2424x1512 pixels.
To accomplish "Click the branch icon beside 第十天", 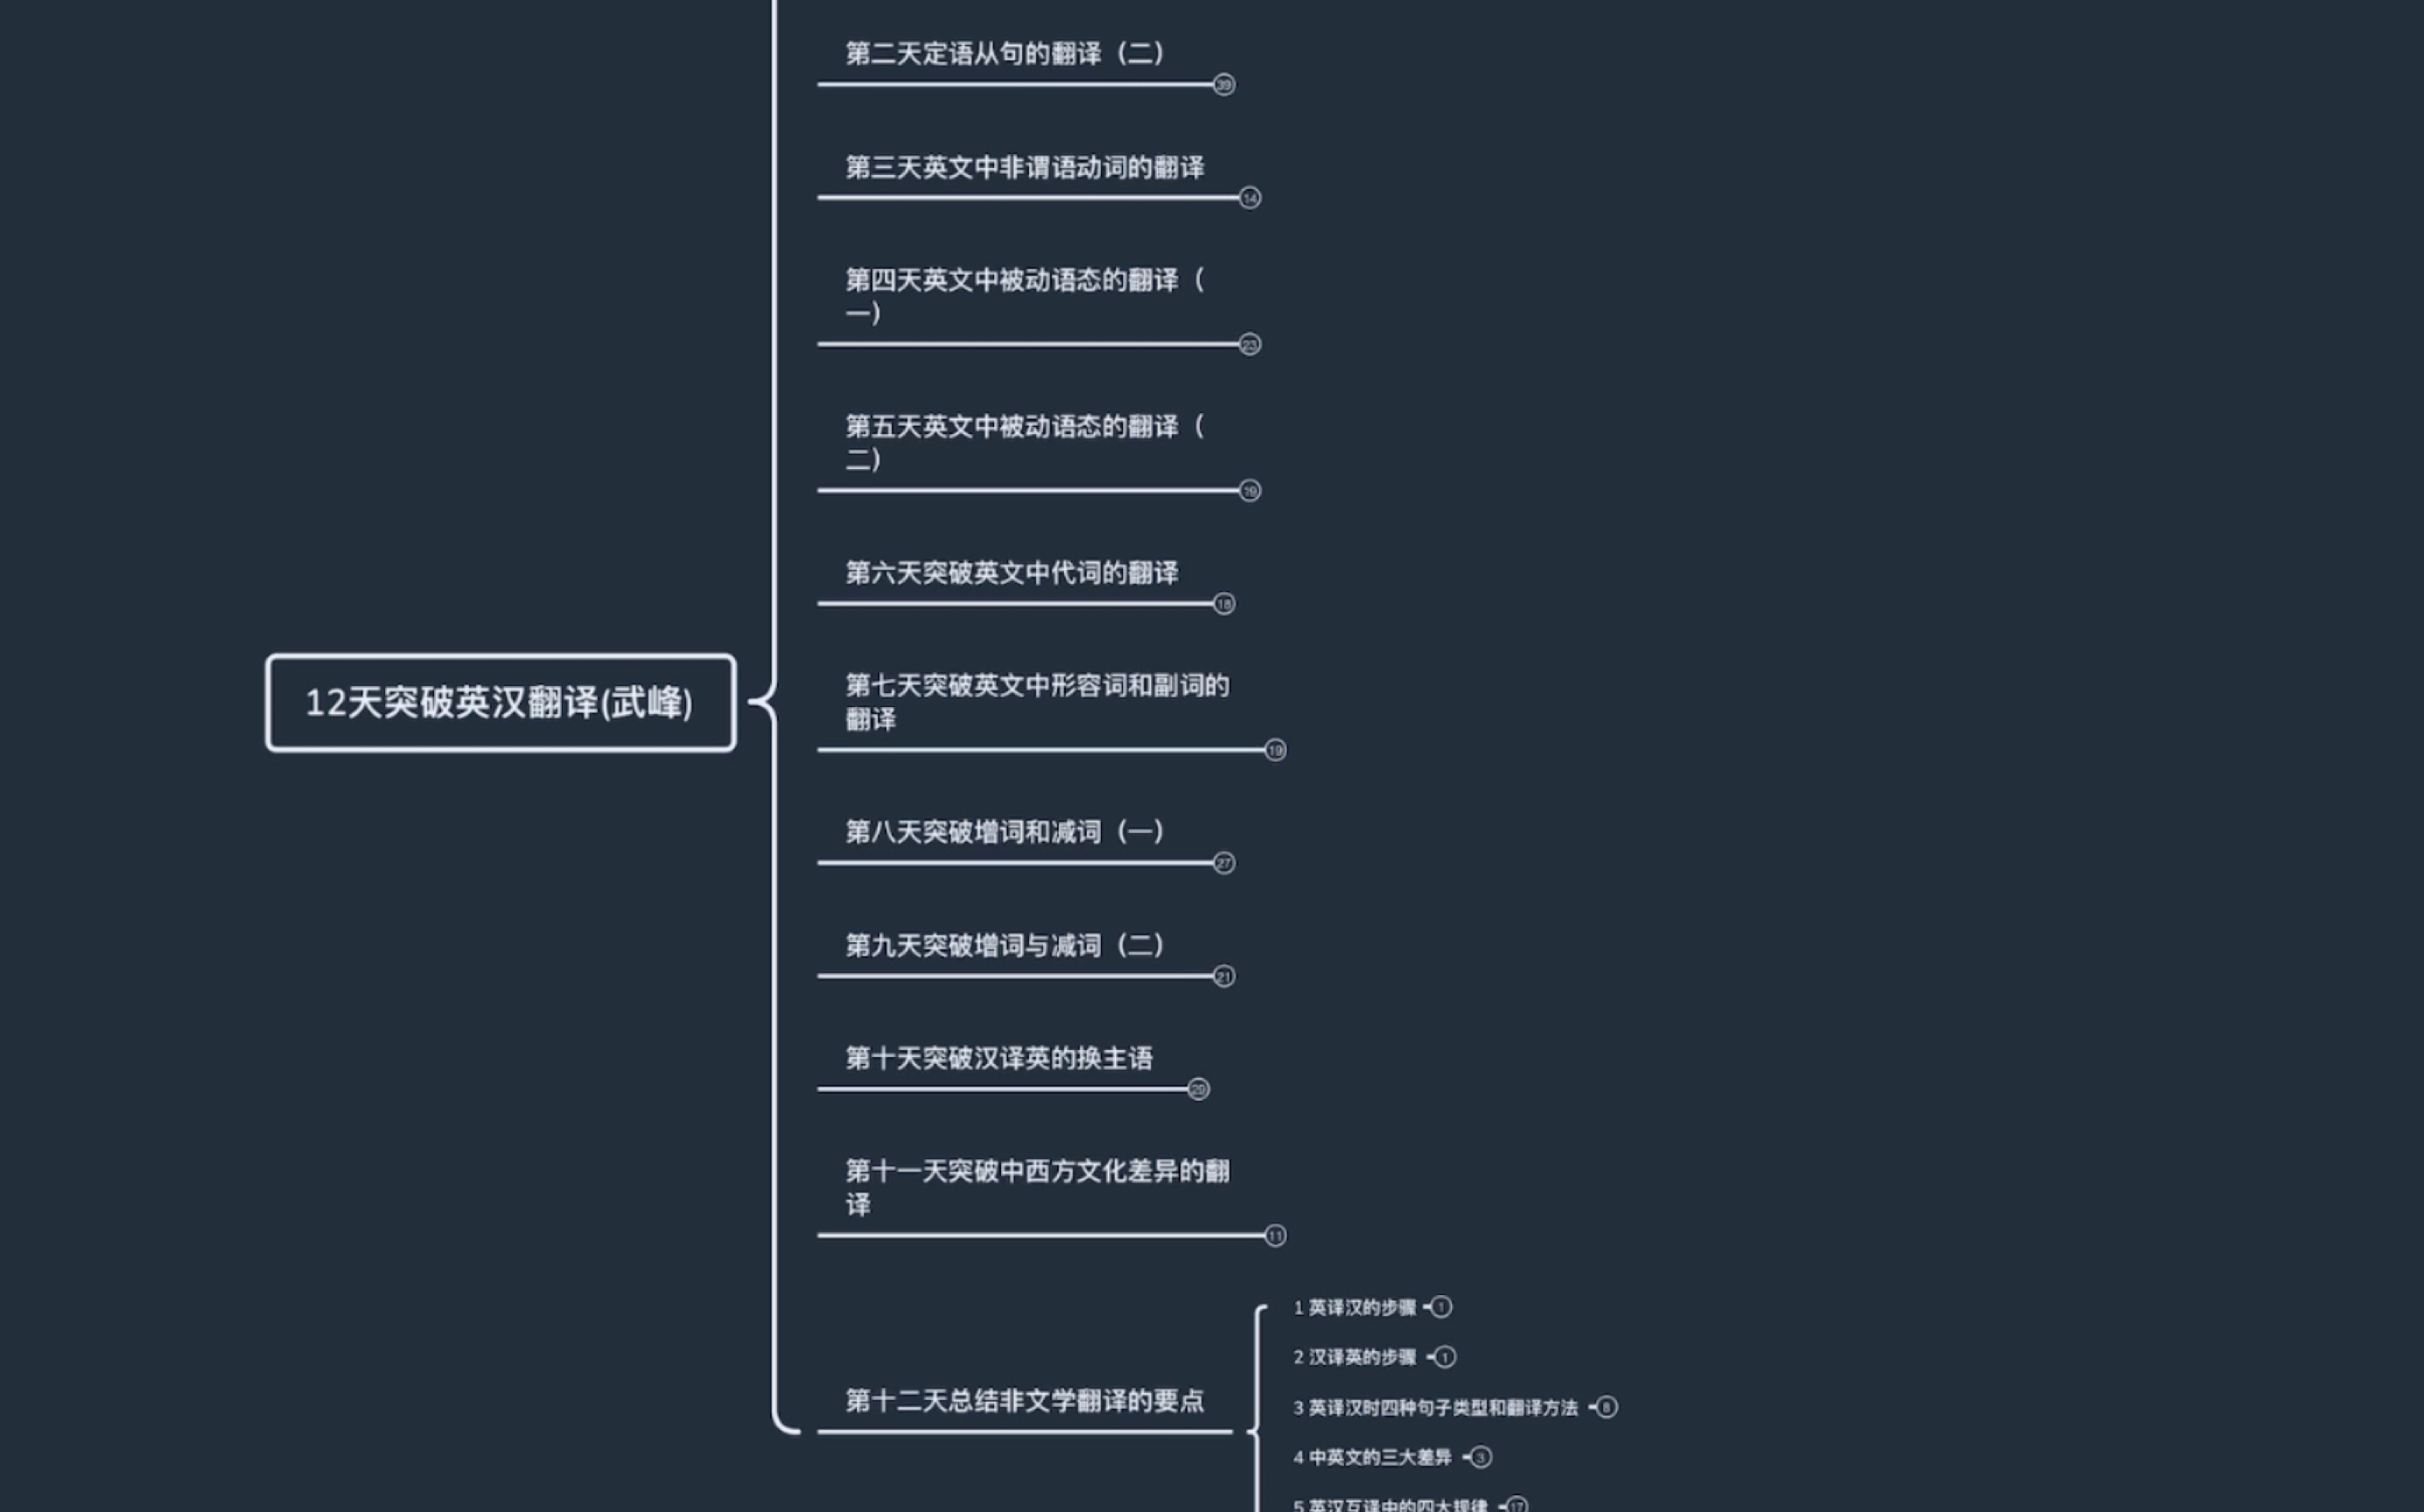I will click(x=1207, y=1088).
